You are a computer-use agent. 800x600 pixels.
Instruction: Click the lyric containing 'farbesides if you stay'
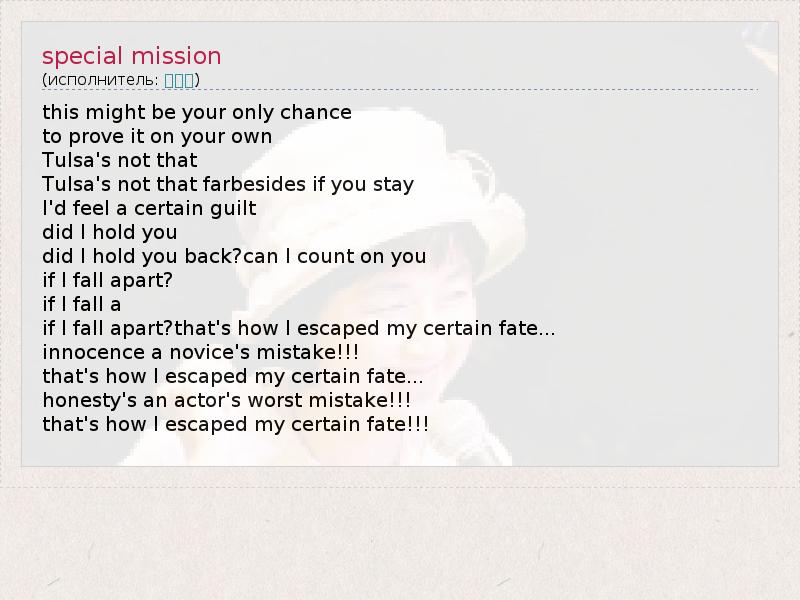228,184
